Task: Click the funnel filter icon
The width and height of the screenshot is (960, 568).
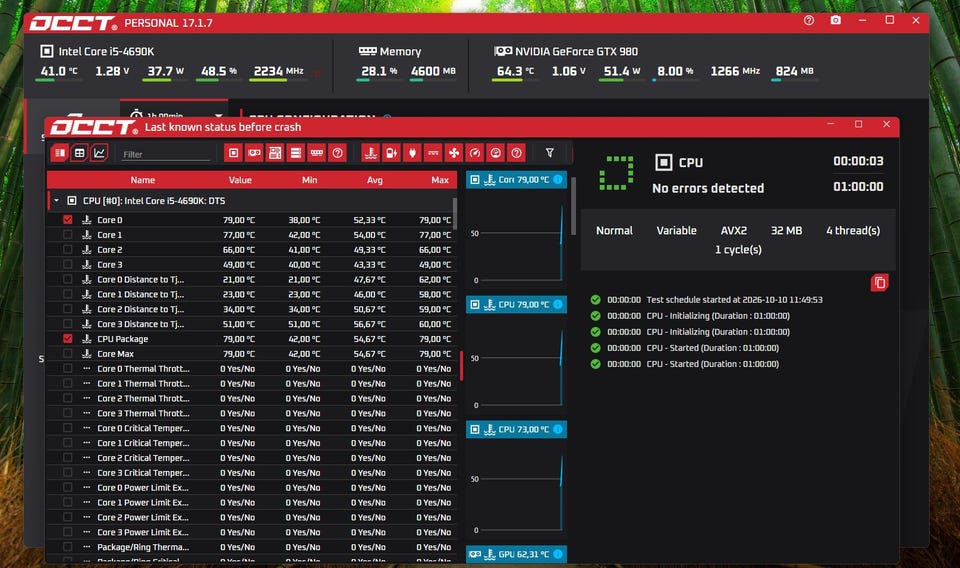Action: pyautogui.click(x=550, y=153)
